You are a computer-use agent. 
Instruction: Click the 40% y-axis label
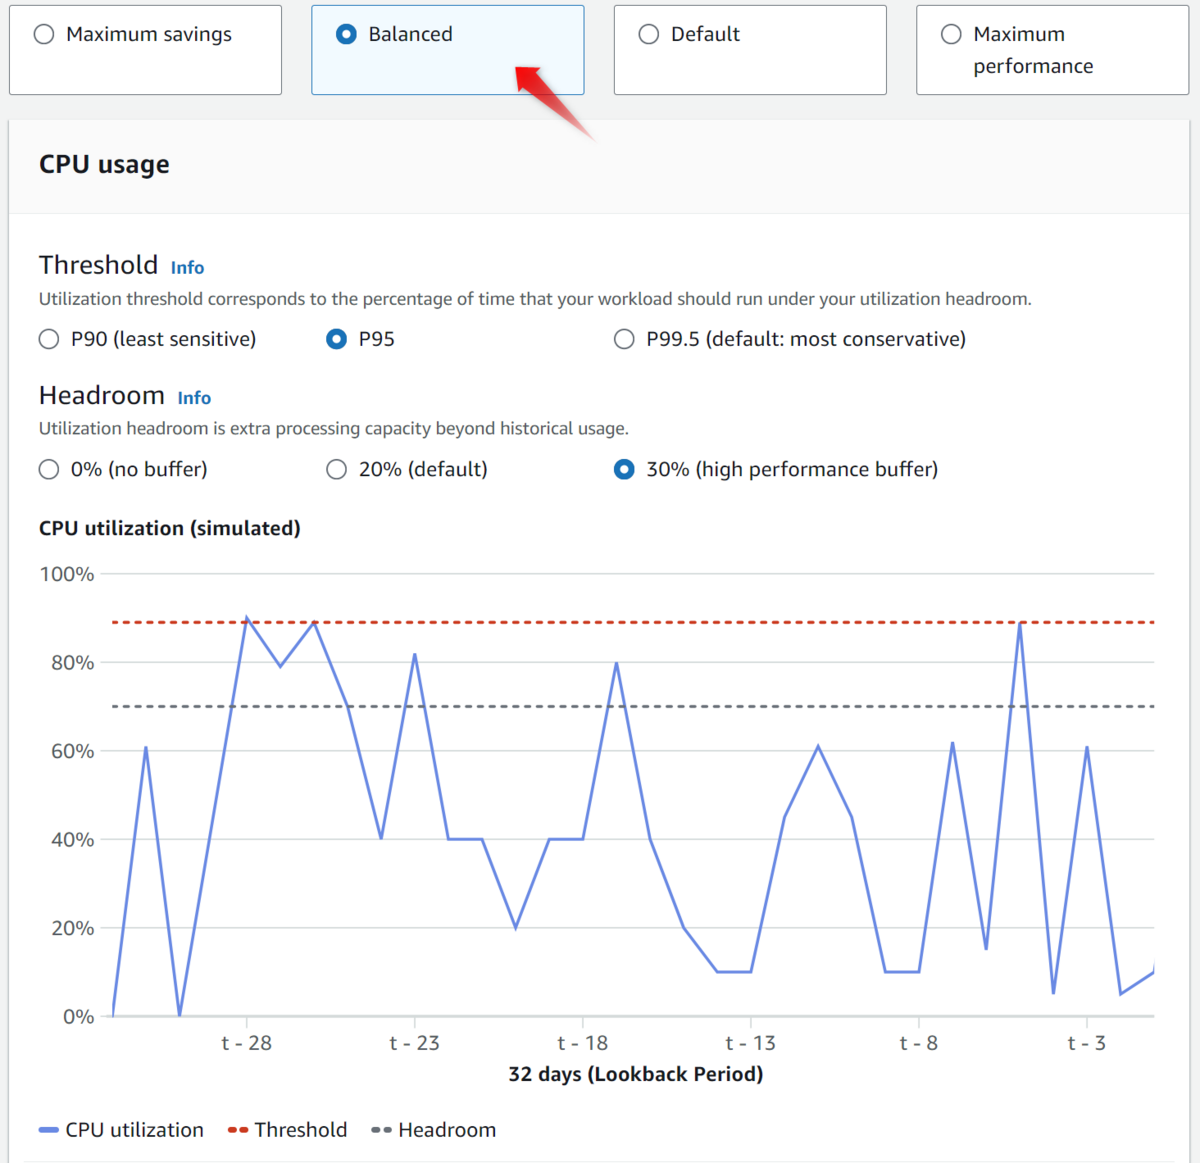tap(72, 840)
